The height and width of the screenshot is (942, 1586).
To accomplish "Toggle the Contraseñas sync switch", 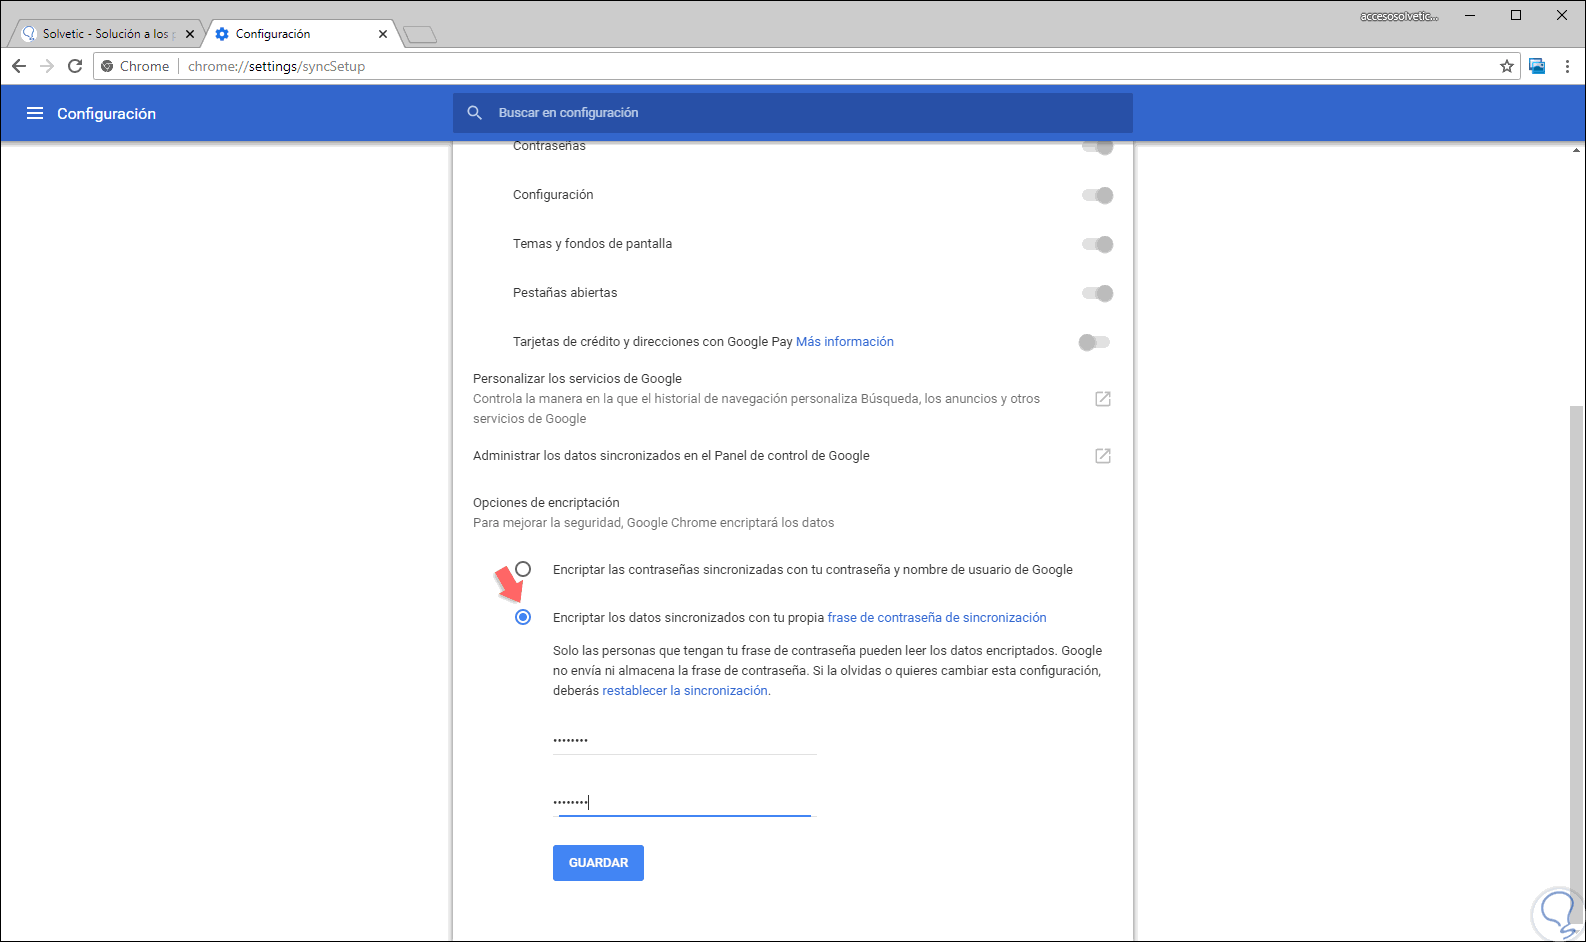I will pos(1097,147).
